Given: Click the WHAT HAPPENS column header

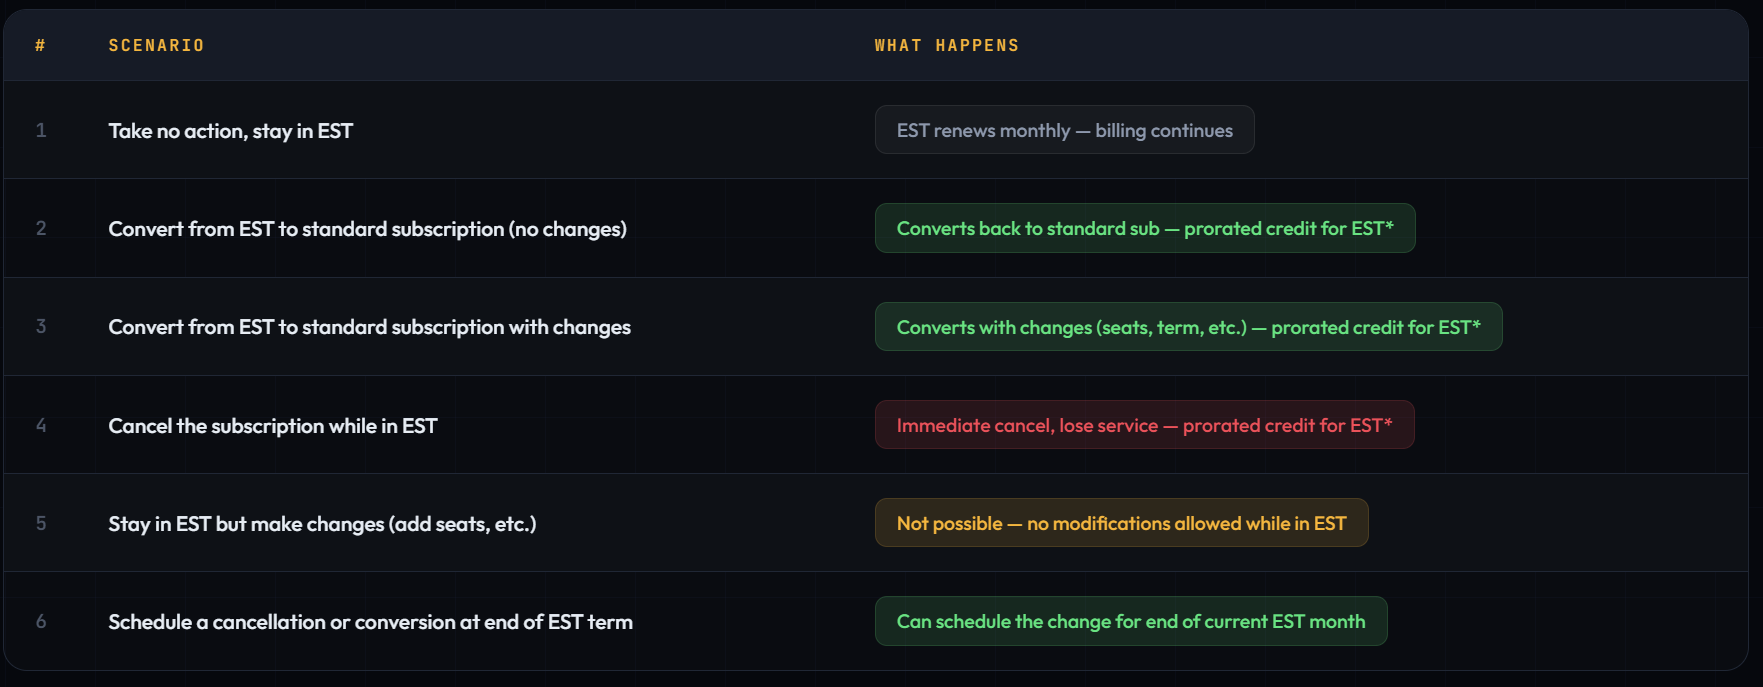Looking at the screenshot, I should tap(946, 46).
